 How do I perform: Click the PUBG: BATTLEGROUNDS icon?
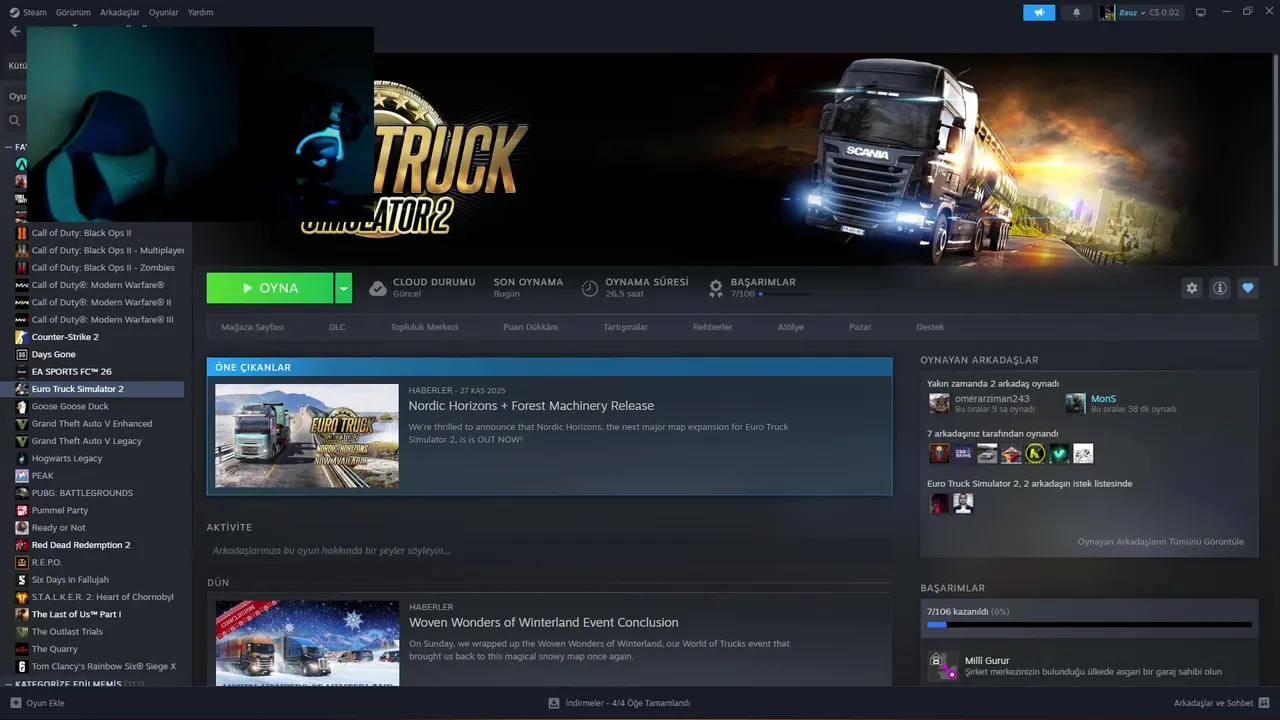tap(22, 493)
